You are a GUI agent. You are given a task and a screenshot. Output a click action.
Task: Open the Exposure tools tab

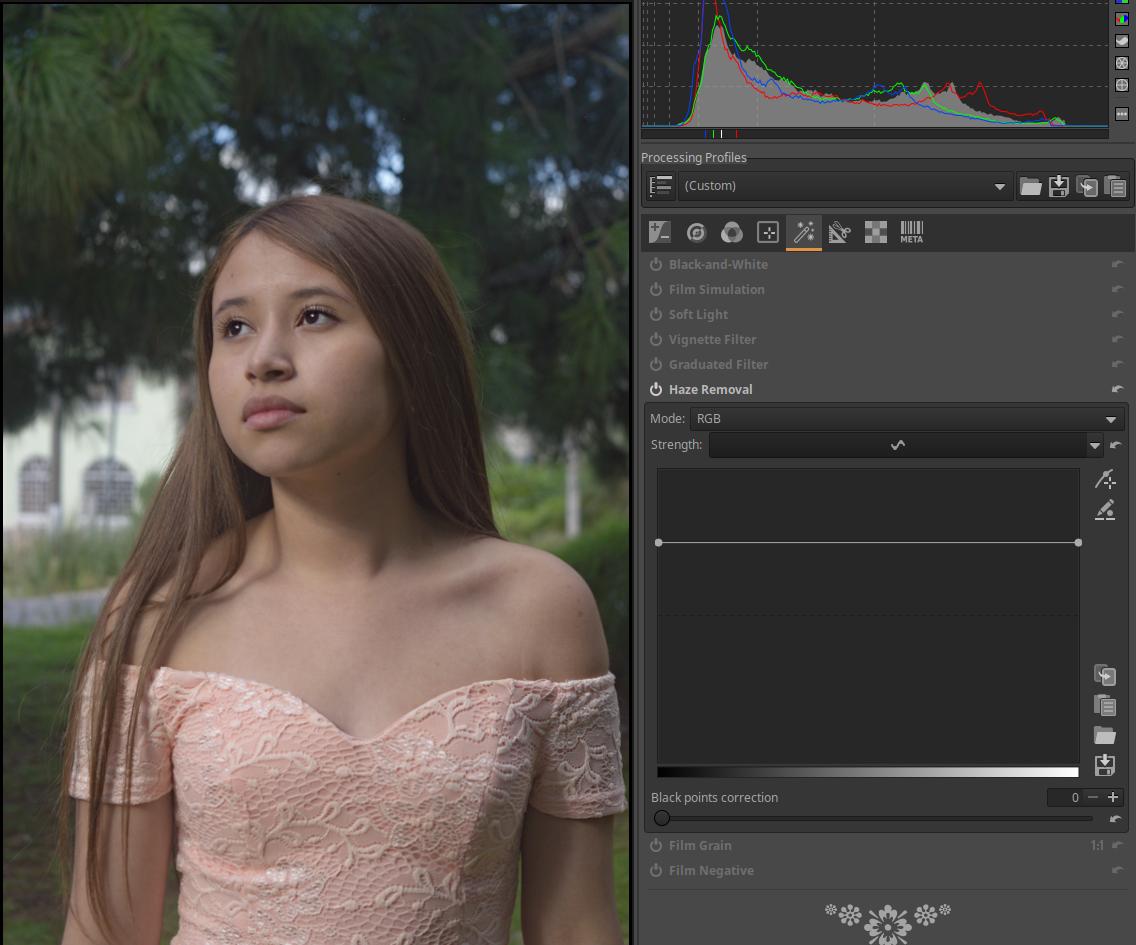coord(659,233)
